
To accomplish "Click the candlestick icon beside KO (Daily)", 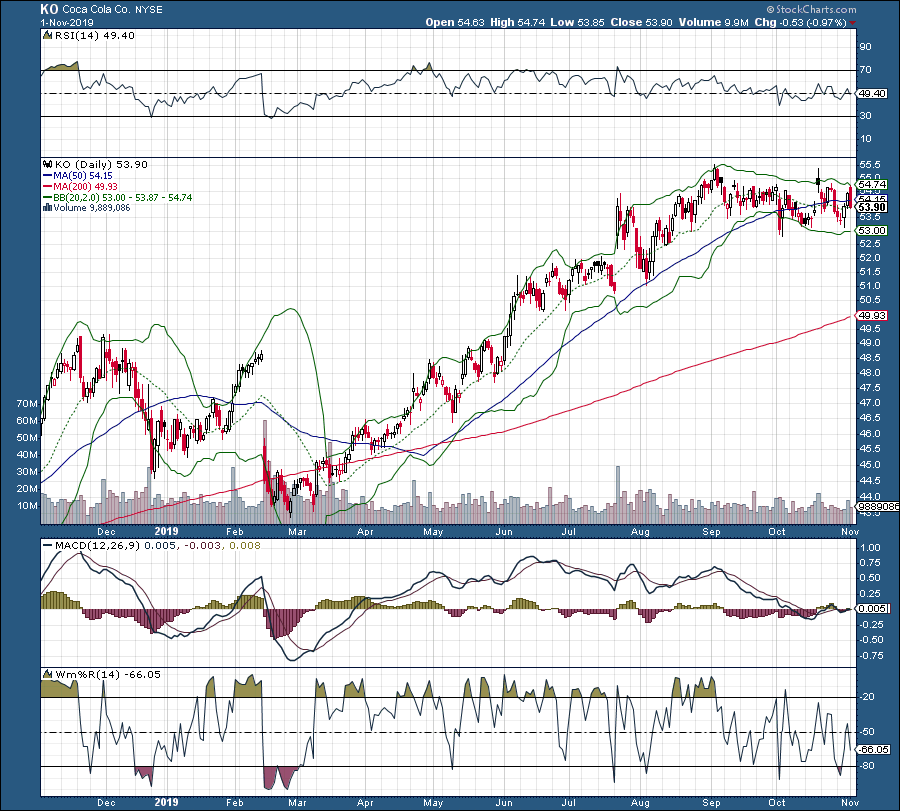I will tap(48, 165).
